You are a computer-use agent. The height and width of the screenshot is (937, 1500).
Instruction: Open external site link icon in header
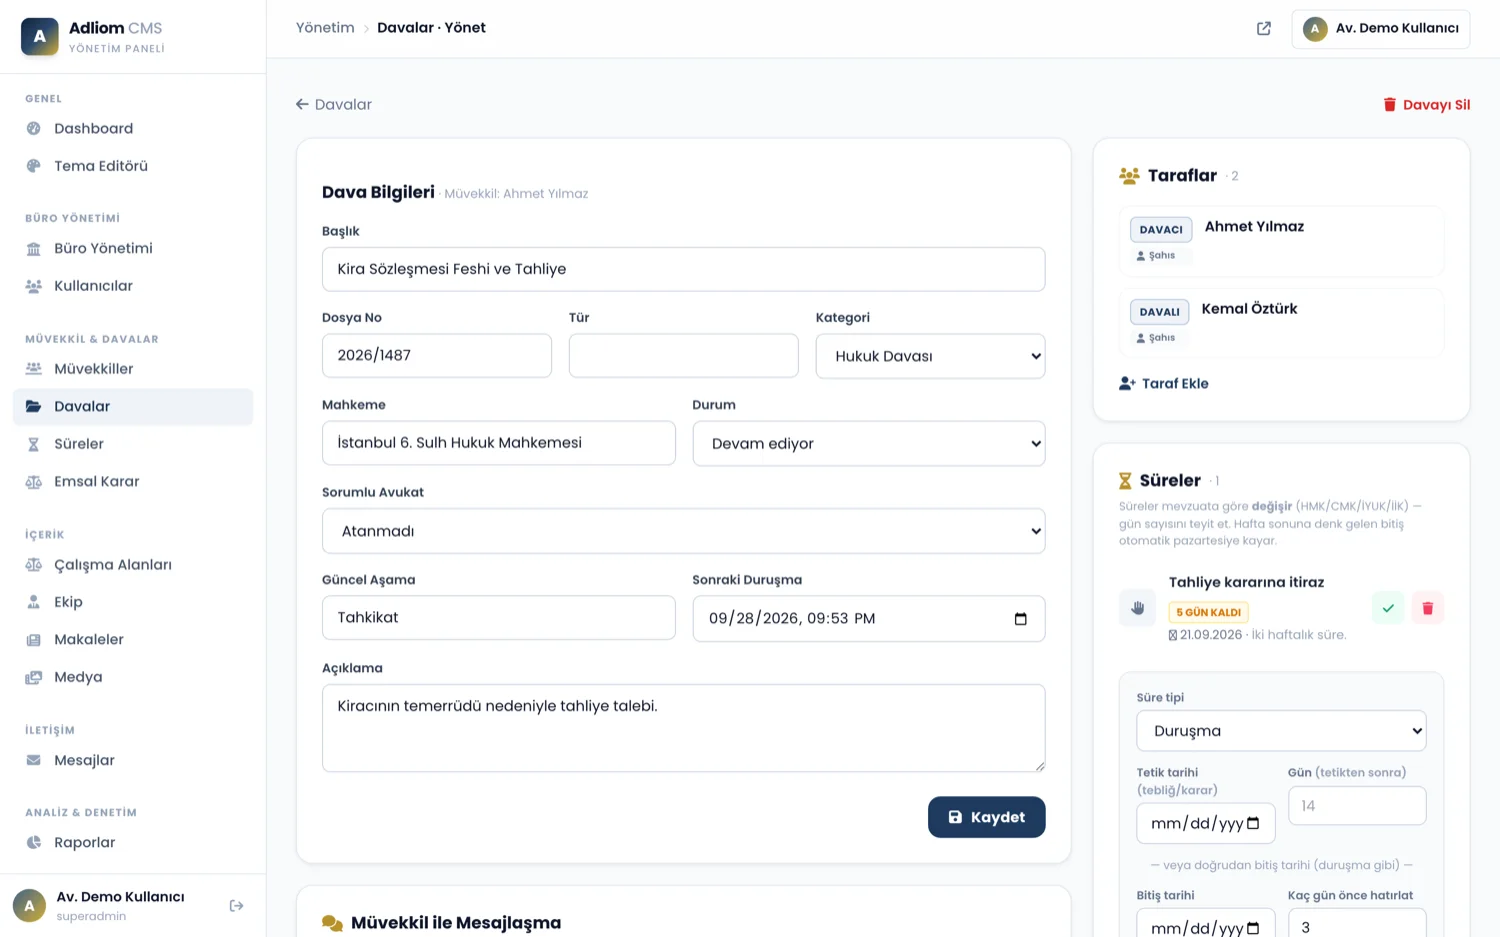(1264, 28)
